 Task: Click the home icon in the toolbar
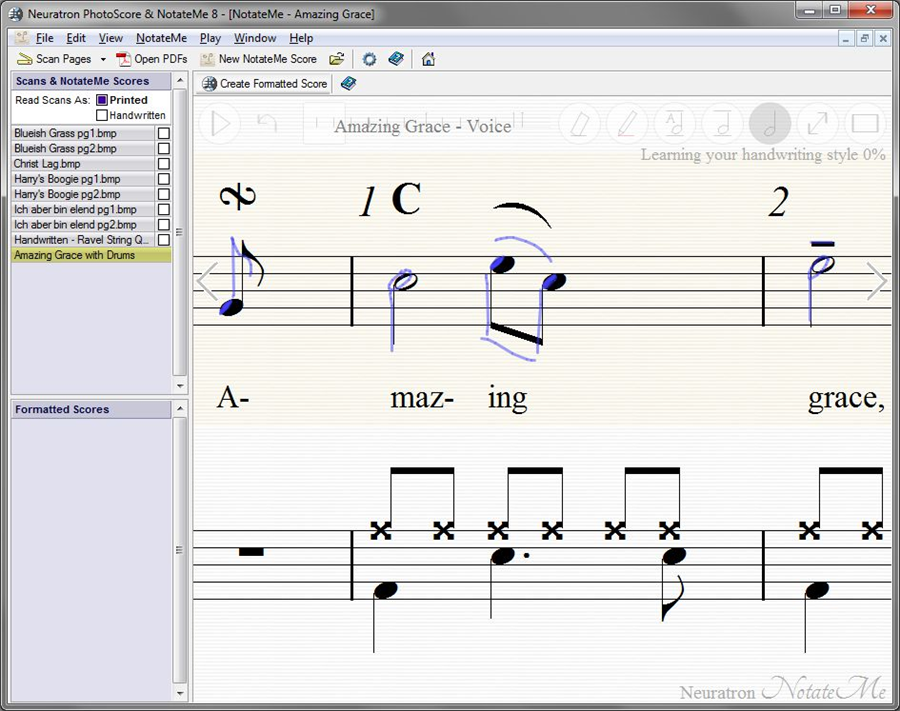tap(428, 59)
